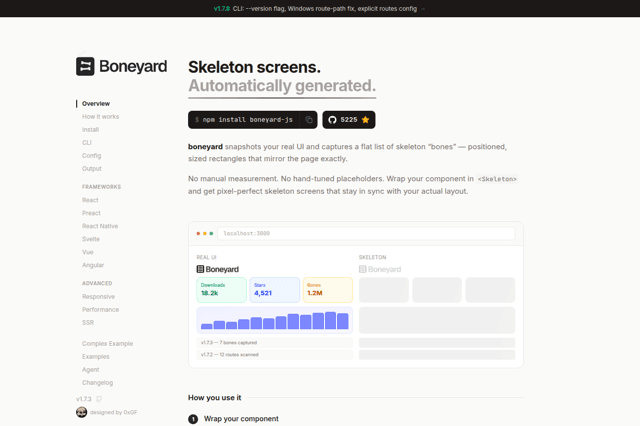This screenshot has height=426, width=640.
Task: Click the faded Boneyard icon in Skeleton demo
Action: tap(362, 269)
